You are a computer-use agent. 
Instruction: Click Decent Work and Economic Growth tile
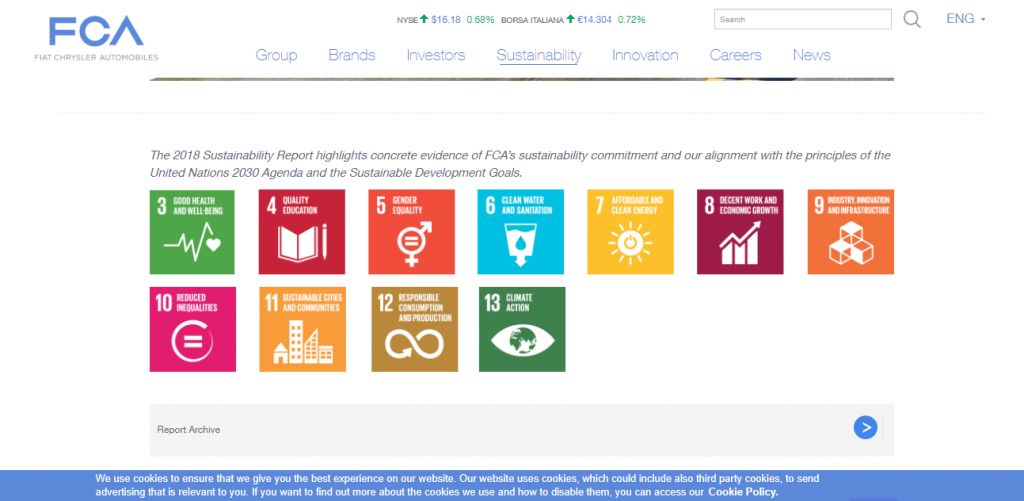pyautogui.click(x=740, y=231)
